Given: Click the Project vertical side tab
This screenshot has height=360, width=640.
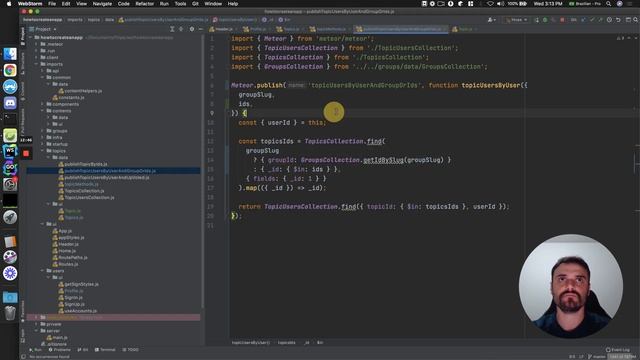Looking at the screenshot, I should click(x=22, y=36).
